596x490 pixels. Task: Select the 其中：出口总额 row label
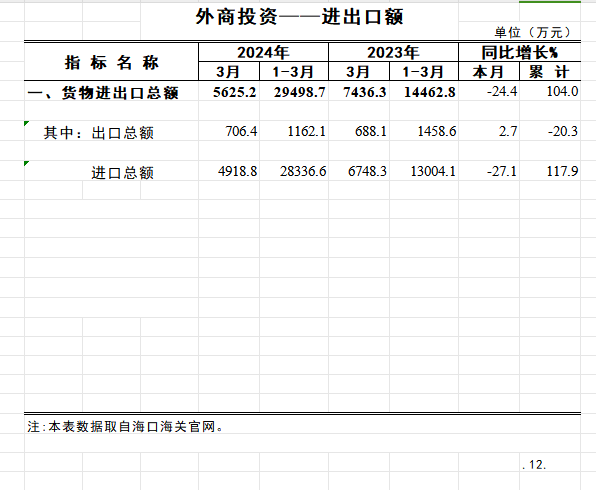tap(98, 133)
